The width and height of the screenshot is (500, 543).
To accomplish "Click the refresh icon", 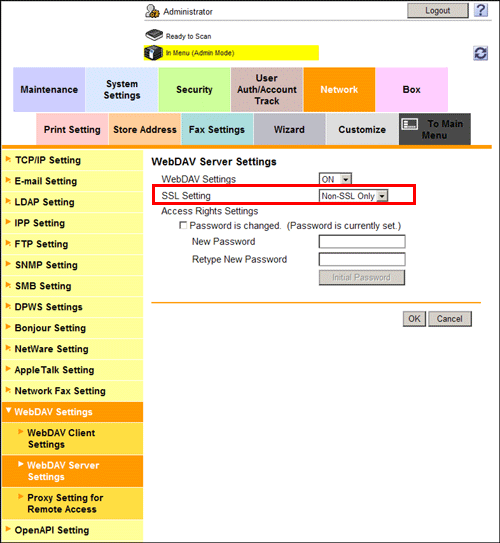I will [x=481, y=53].
